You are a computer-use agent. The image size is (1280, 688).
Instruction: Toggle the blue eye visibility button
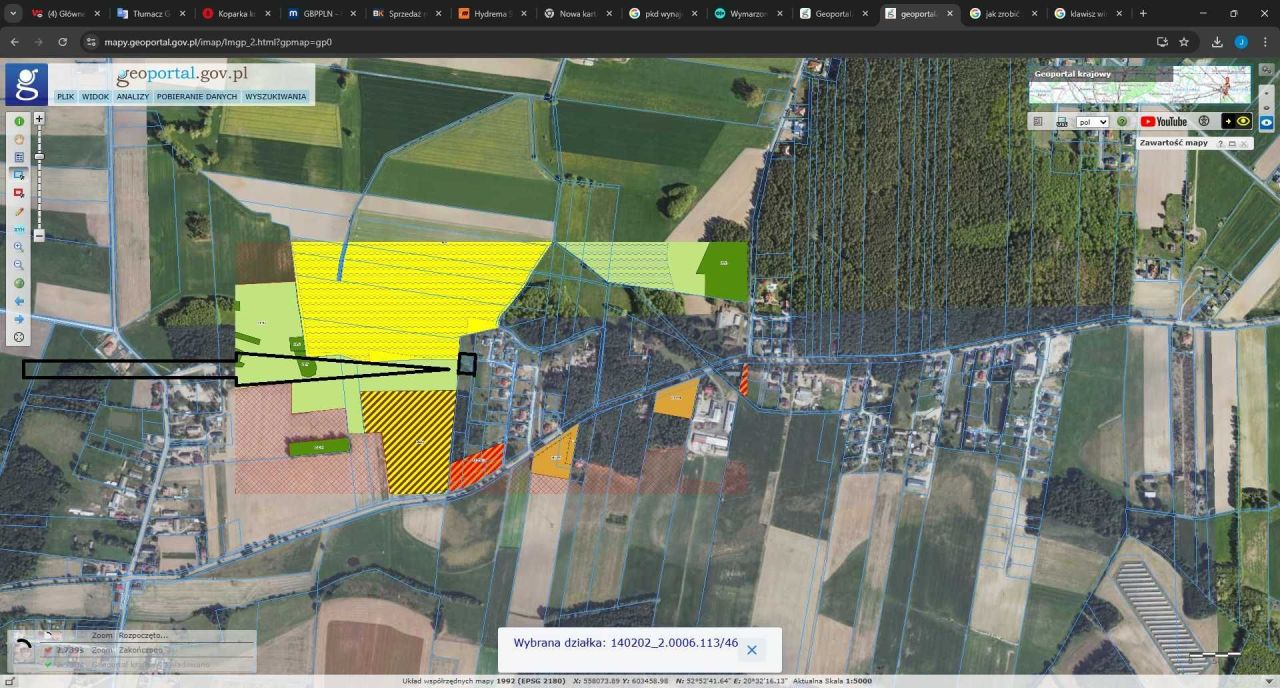(1265, 121)
